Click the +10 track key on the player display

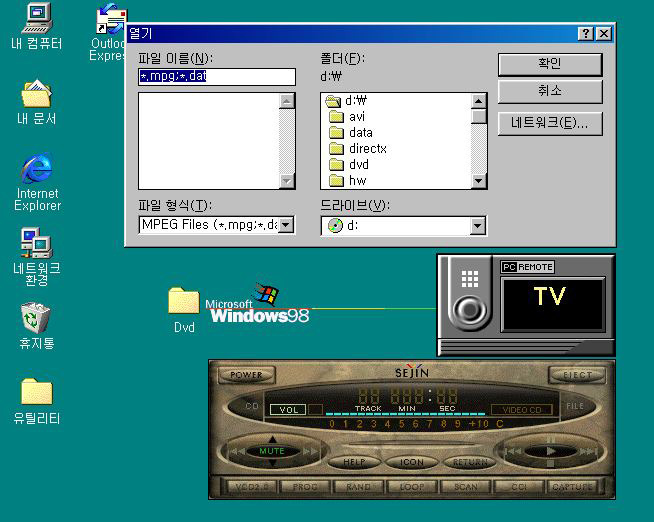(x=478, y=424)
